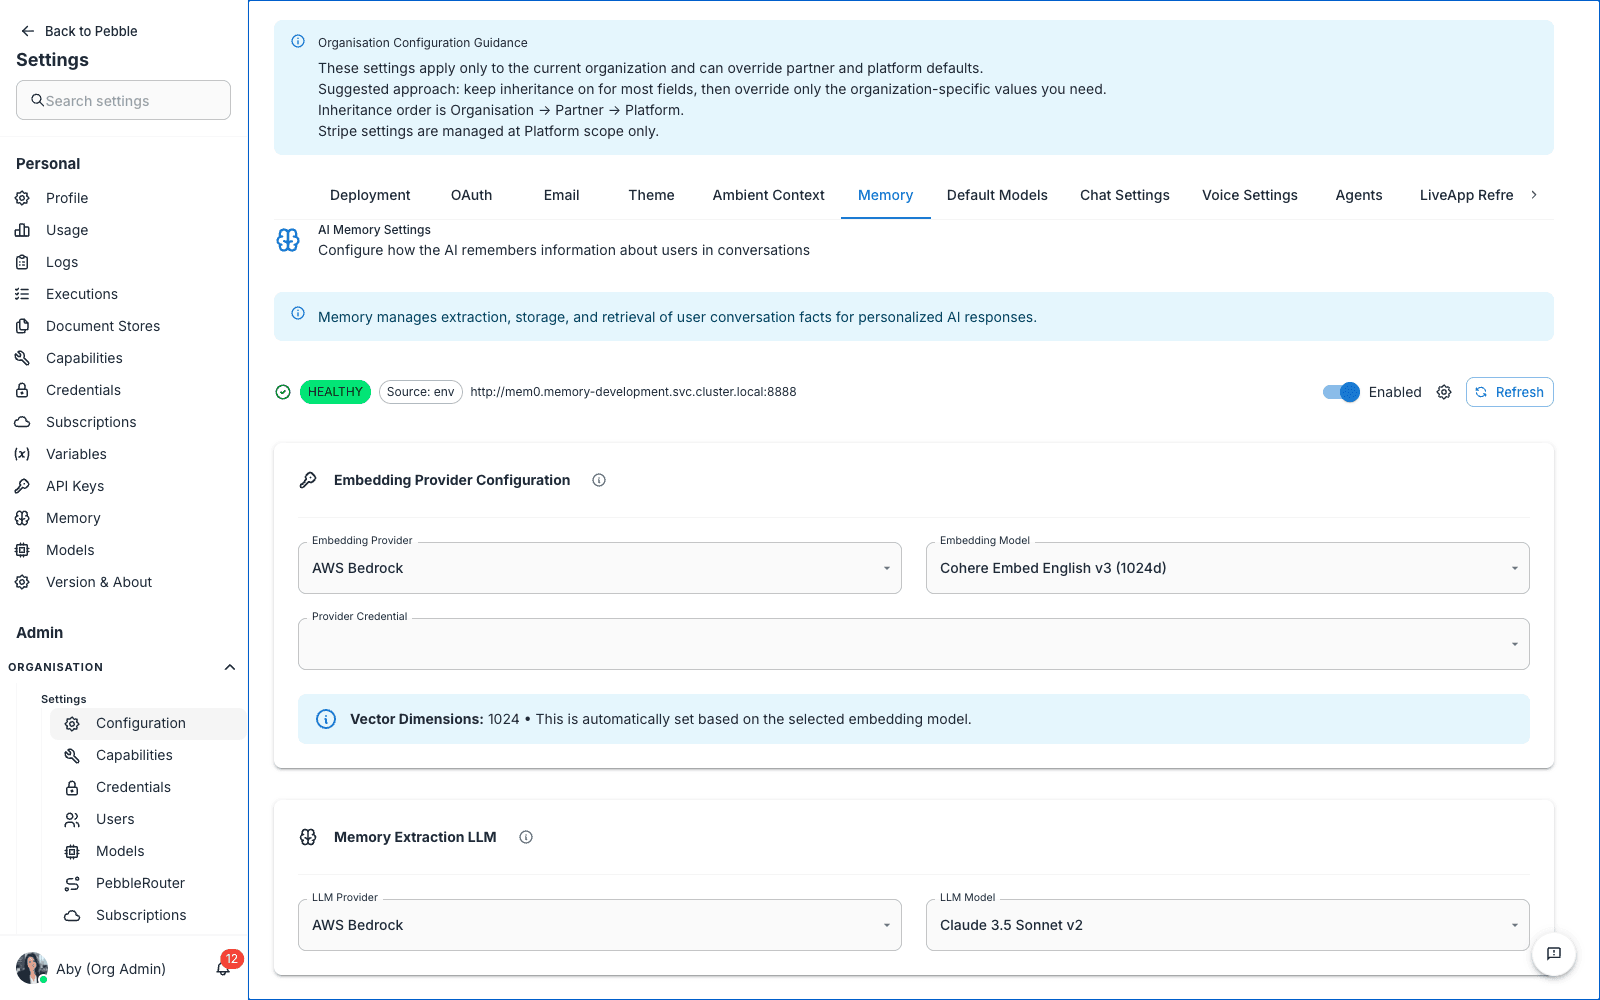Open the Embedding Provider dropdown
1600x1000 pixels.
click(x=600, y=568)
